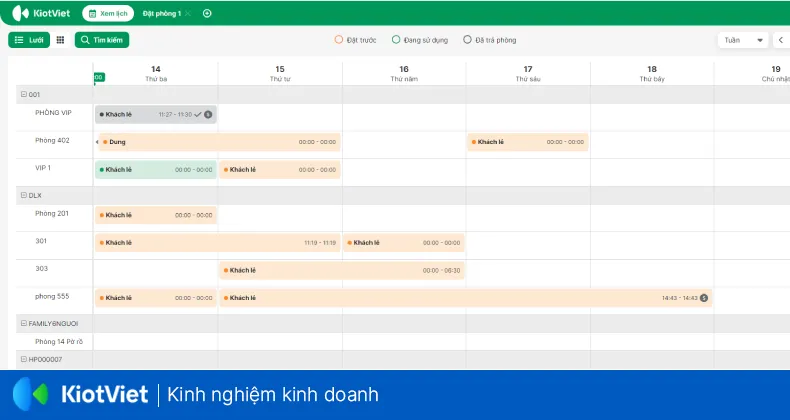790x420 pixels.
Task: Select the day 14 Thứ ba column header
Action: pos(156,74)
